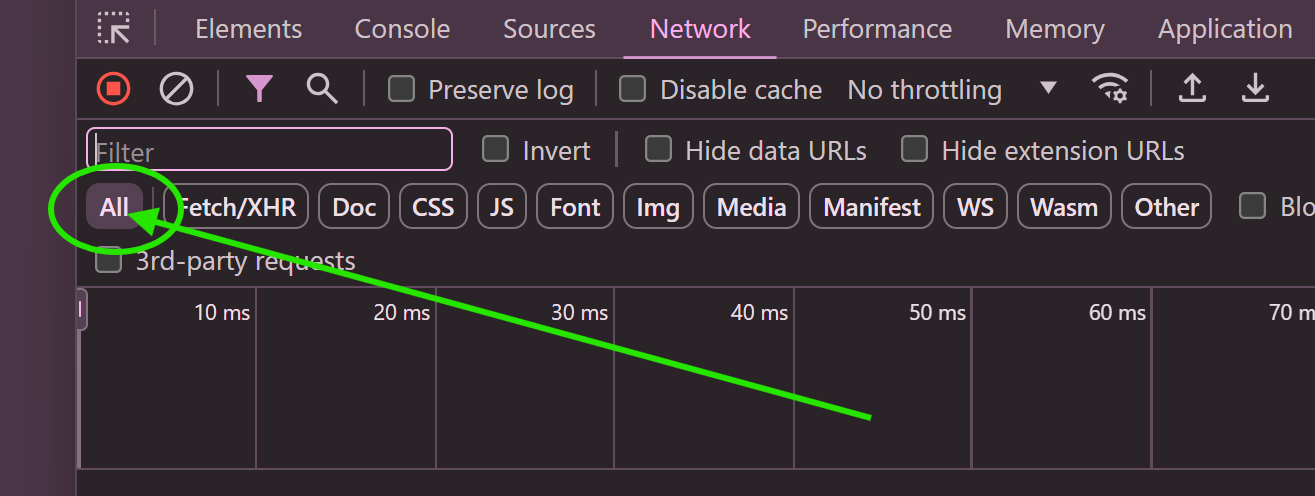Open the No throttling dropdown
This screenshot has height=496, width=1315.
click(x=951, y=89)
